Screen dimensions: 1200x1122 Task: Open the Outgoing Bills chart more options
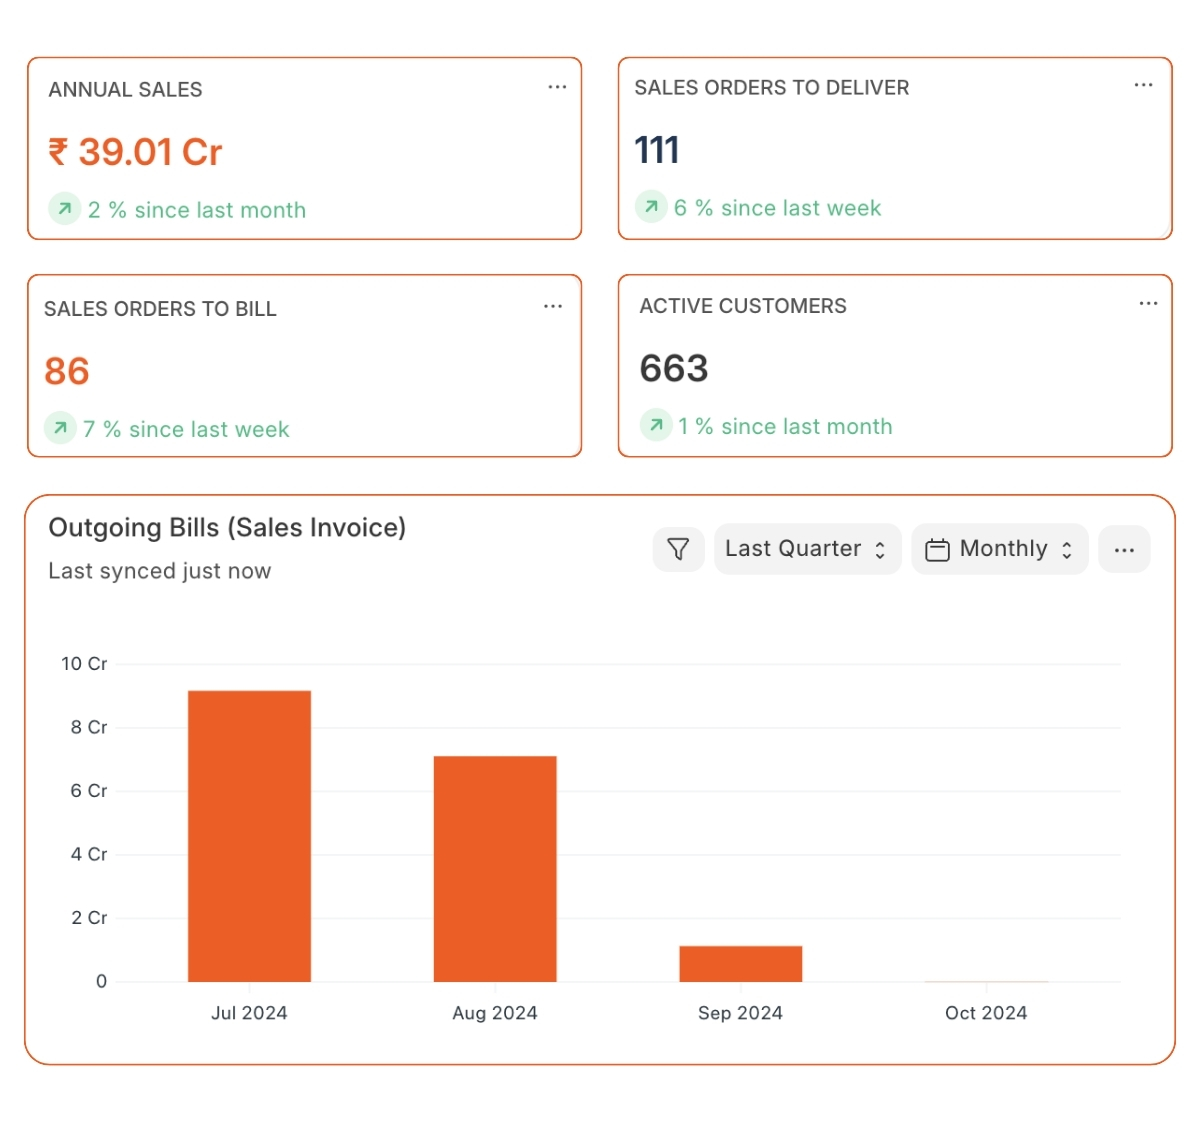click(1124, 550)
